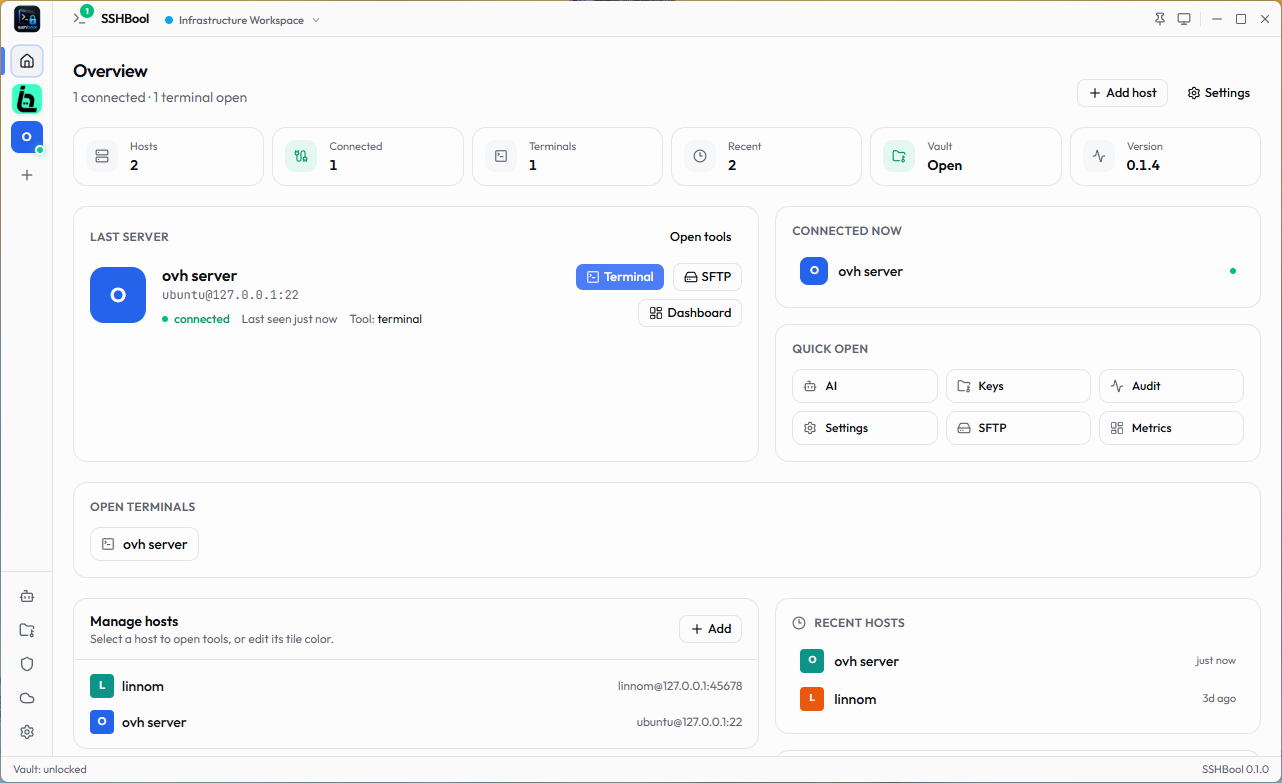Open Settings from the overview header

[1219, 93]
